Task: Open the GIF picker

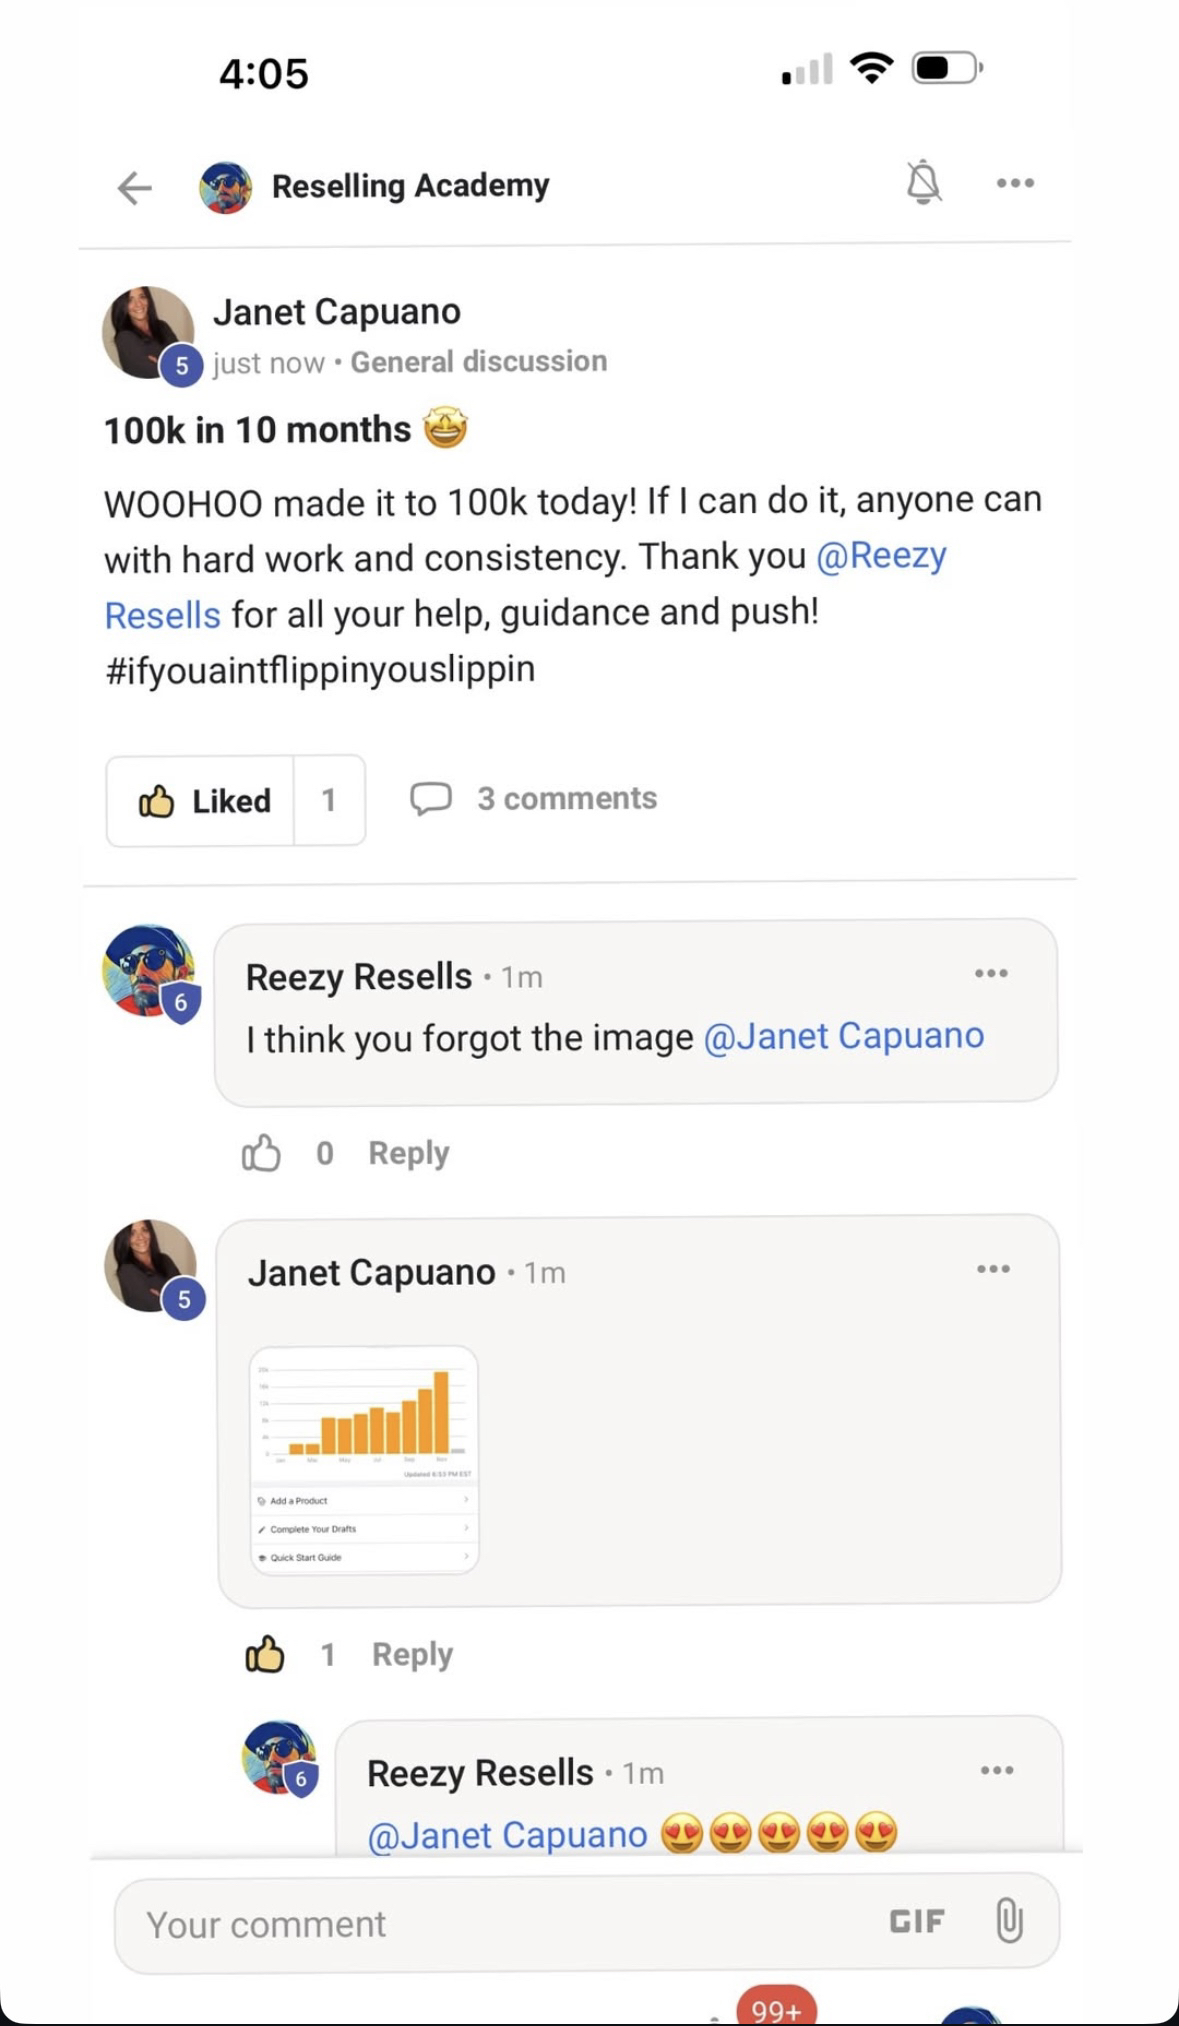Action: click(916, 1921)
